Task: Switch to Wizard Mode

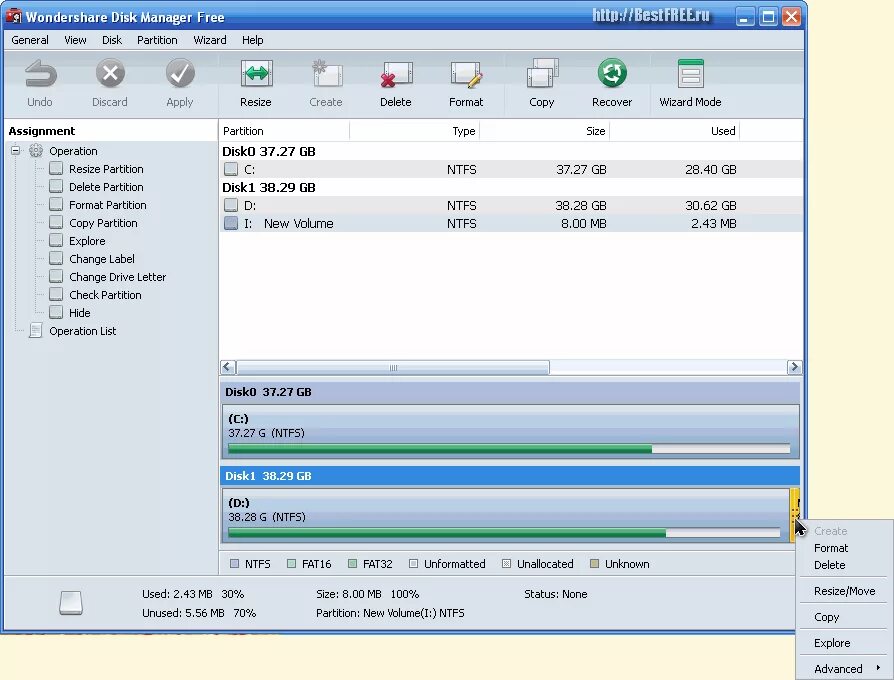Action: (x=690, y=74)
